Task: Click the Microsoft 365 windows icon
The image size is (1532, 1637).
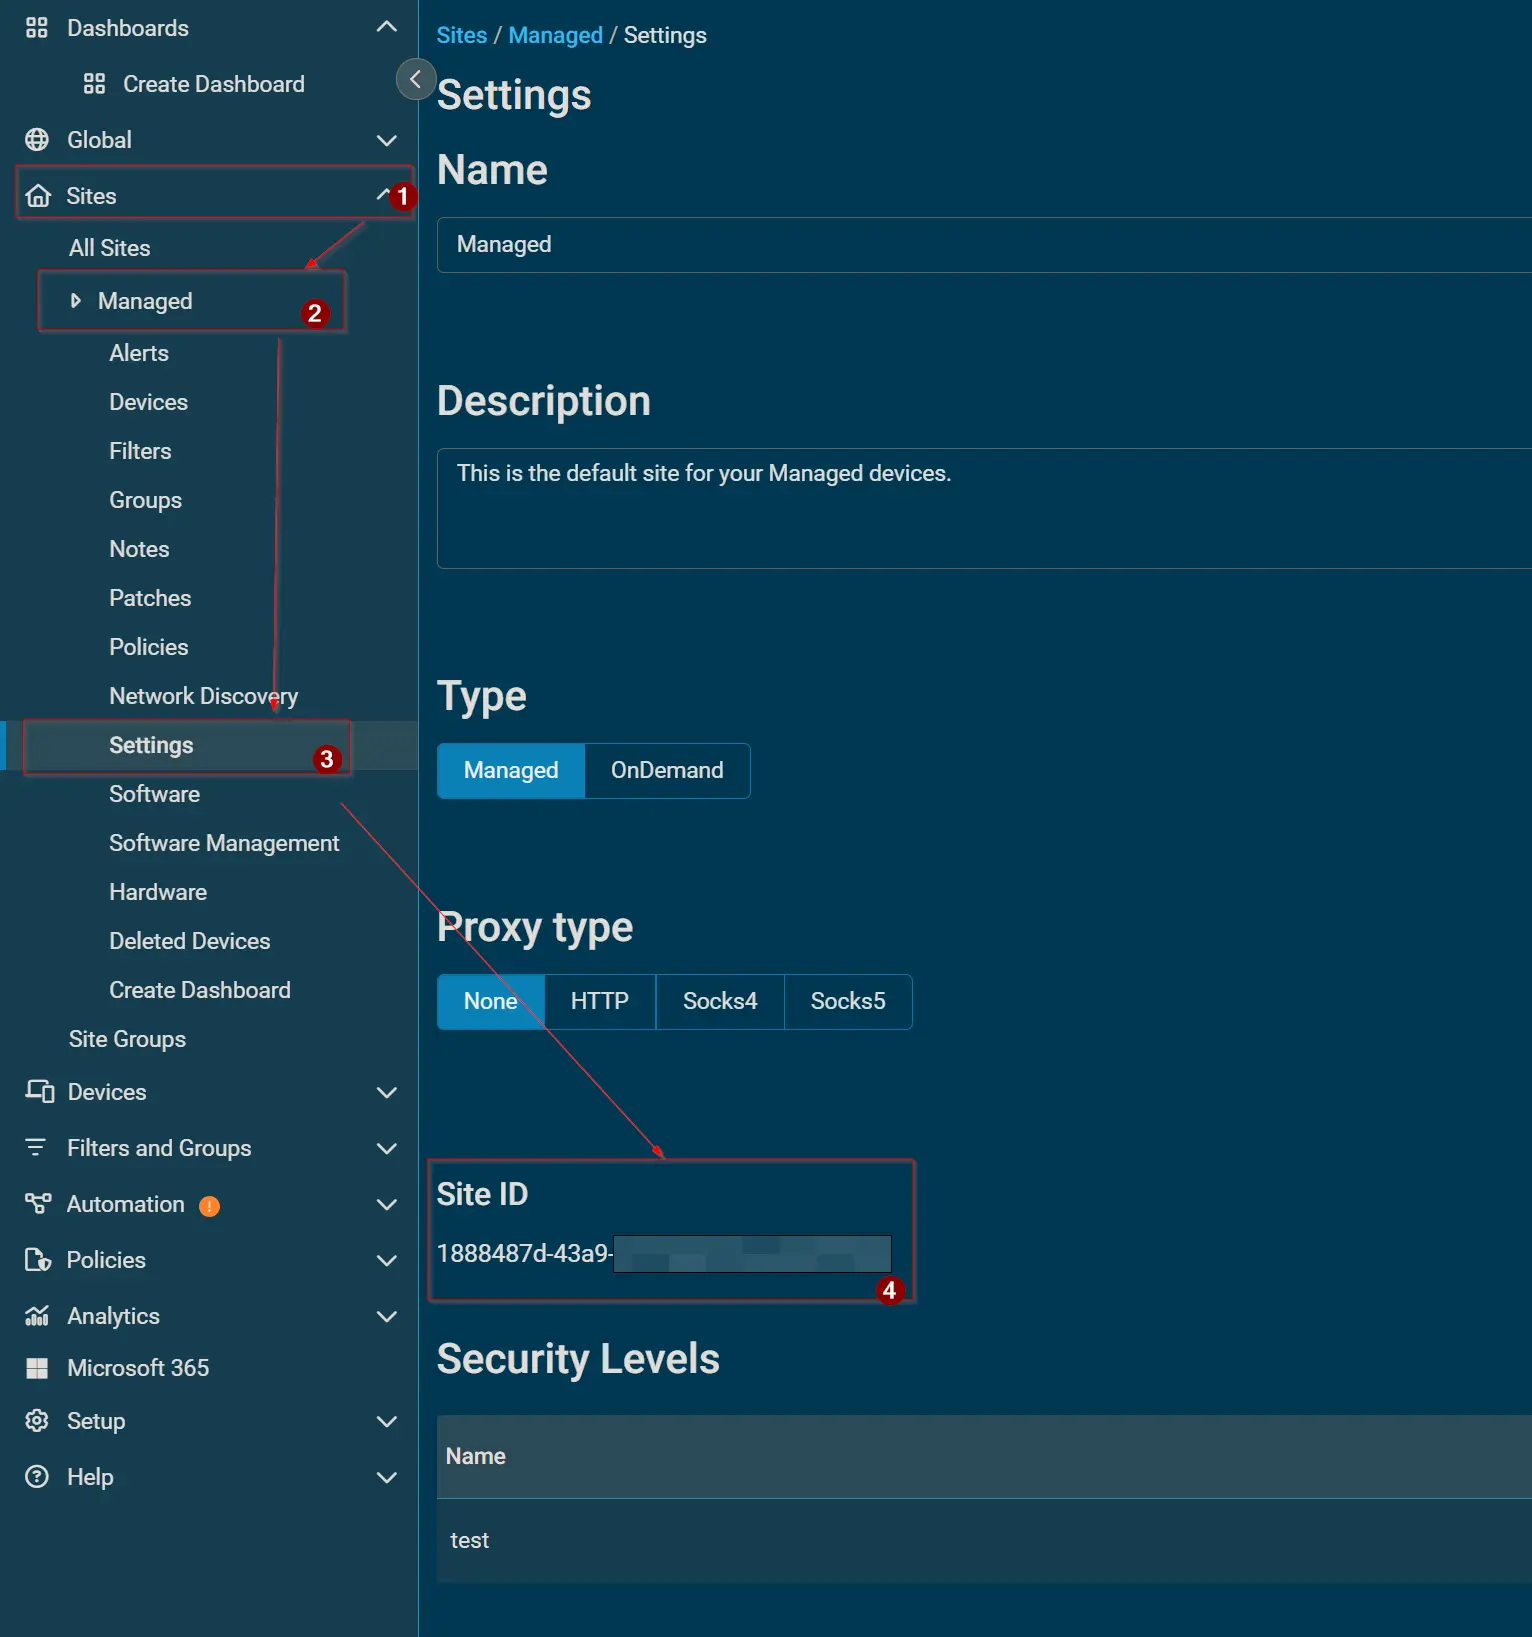Action: [37, 1368]
